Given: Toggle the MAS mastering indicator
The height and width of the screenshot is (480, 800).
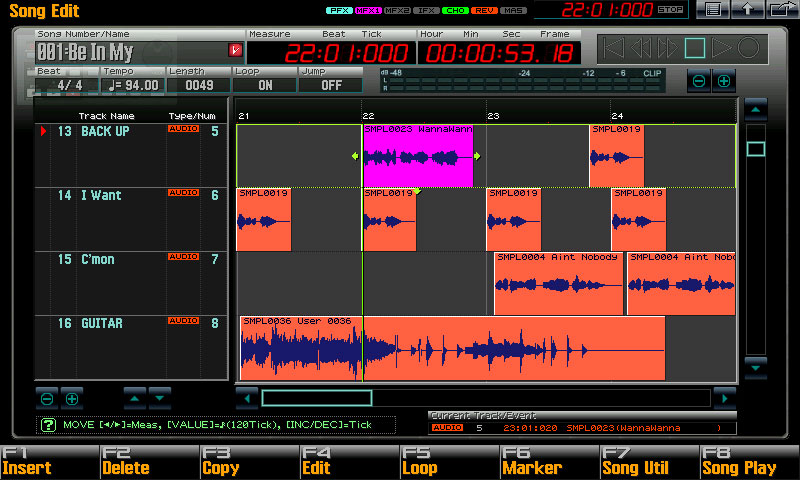Looking at the screenshot, I should pyautogui.click(x=513, y=10).
